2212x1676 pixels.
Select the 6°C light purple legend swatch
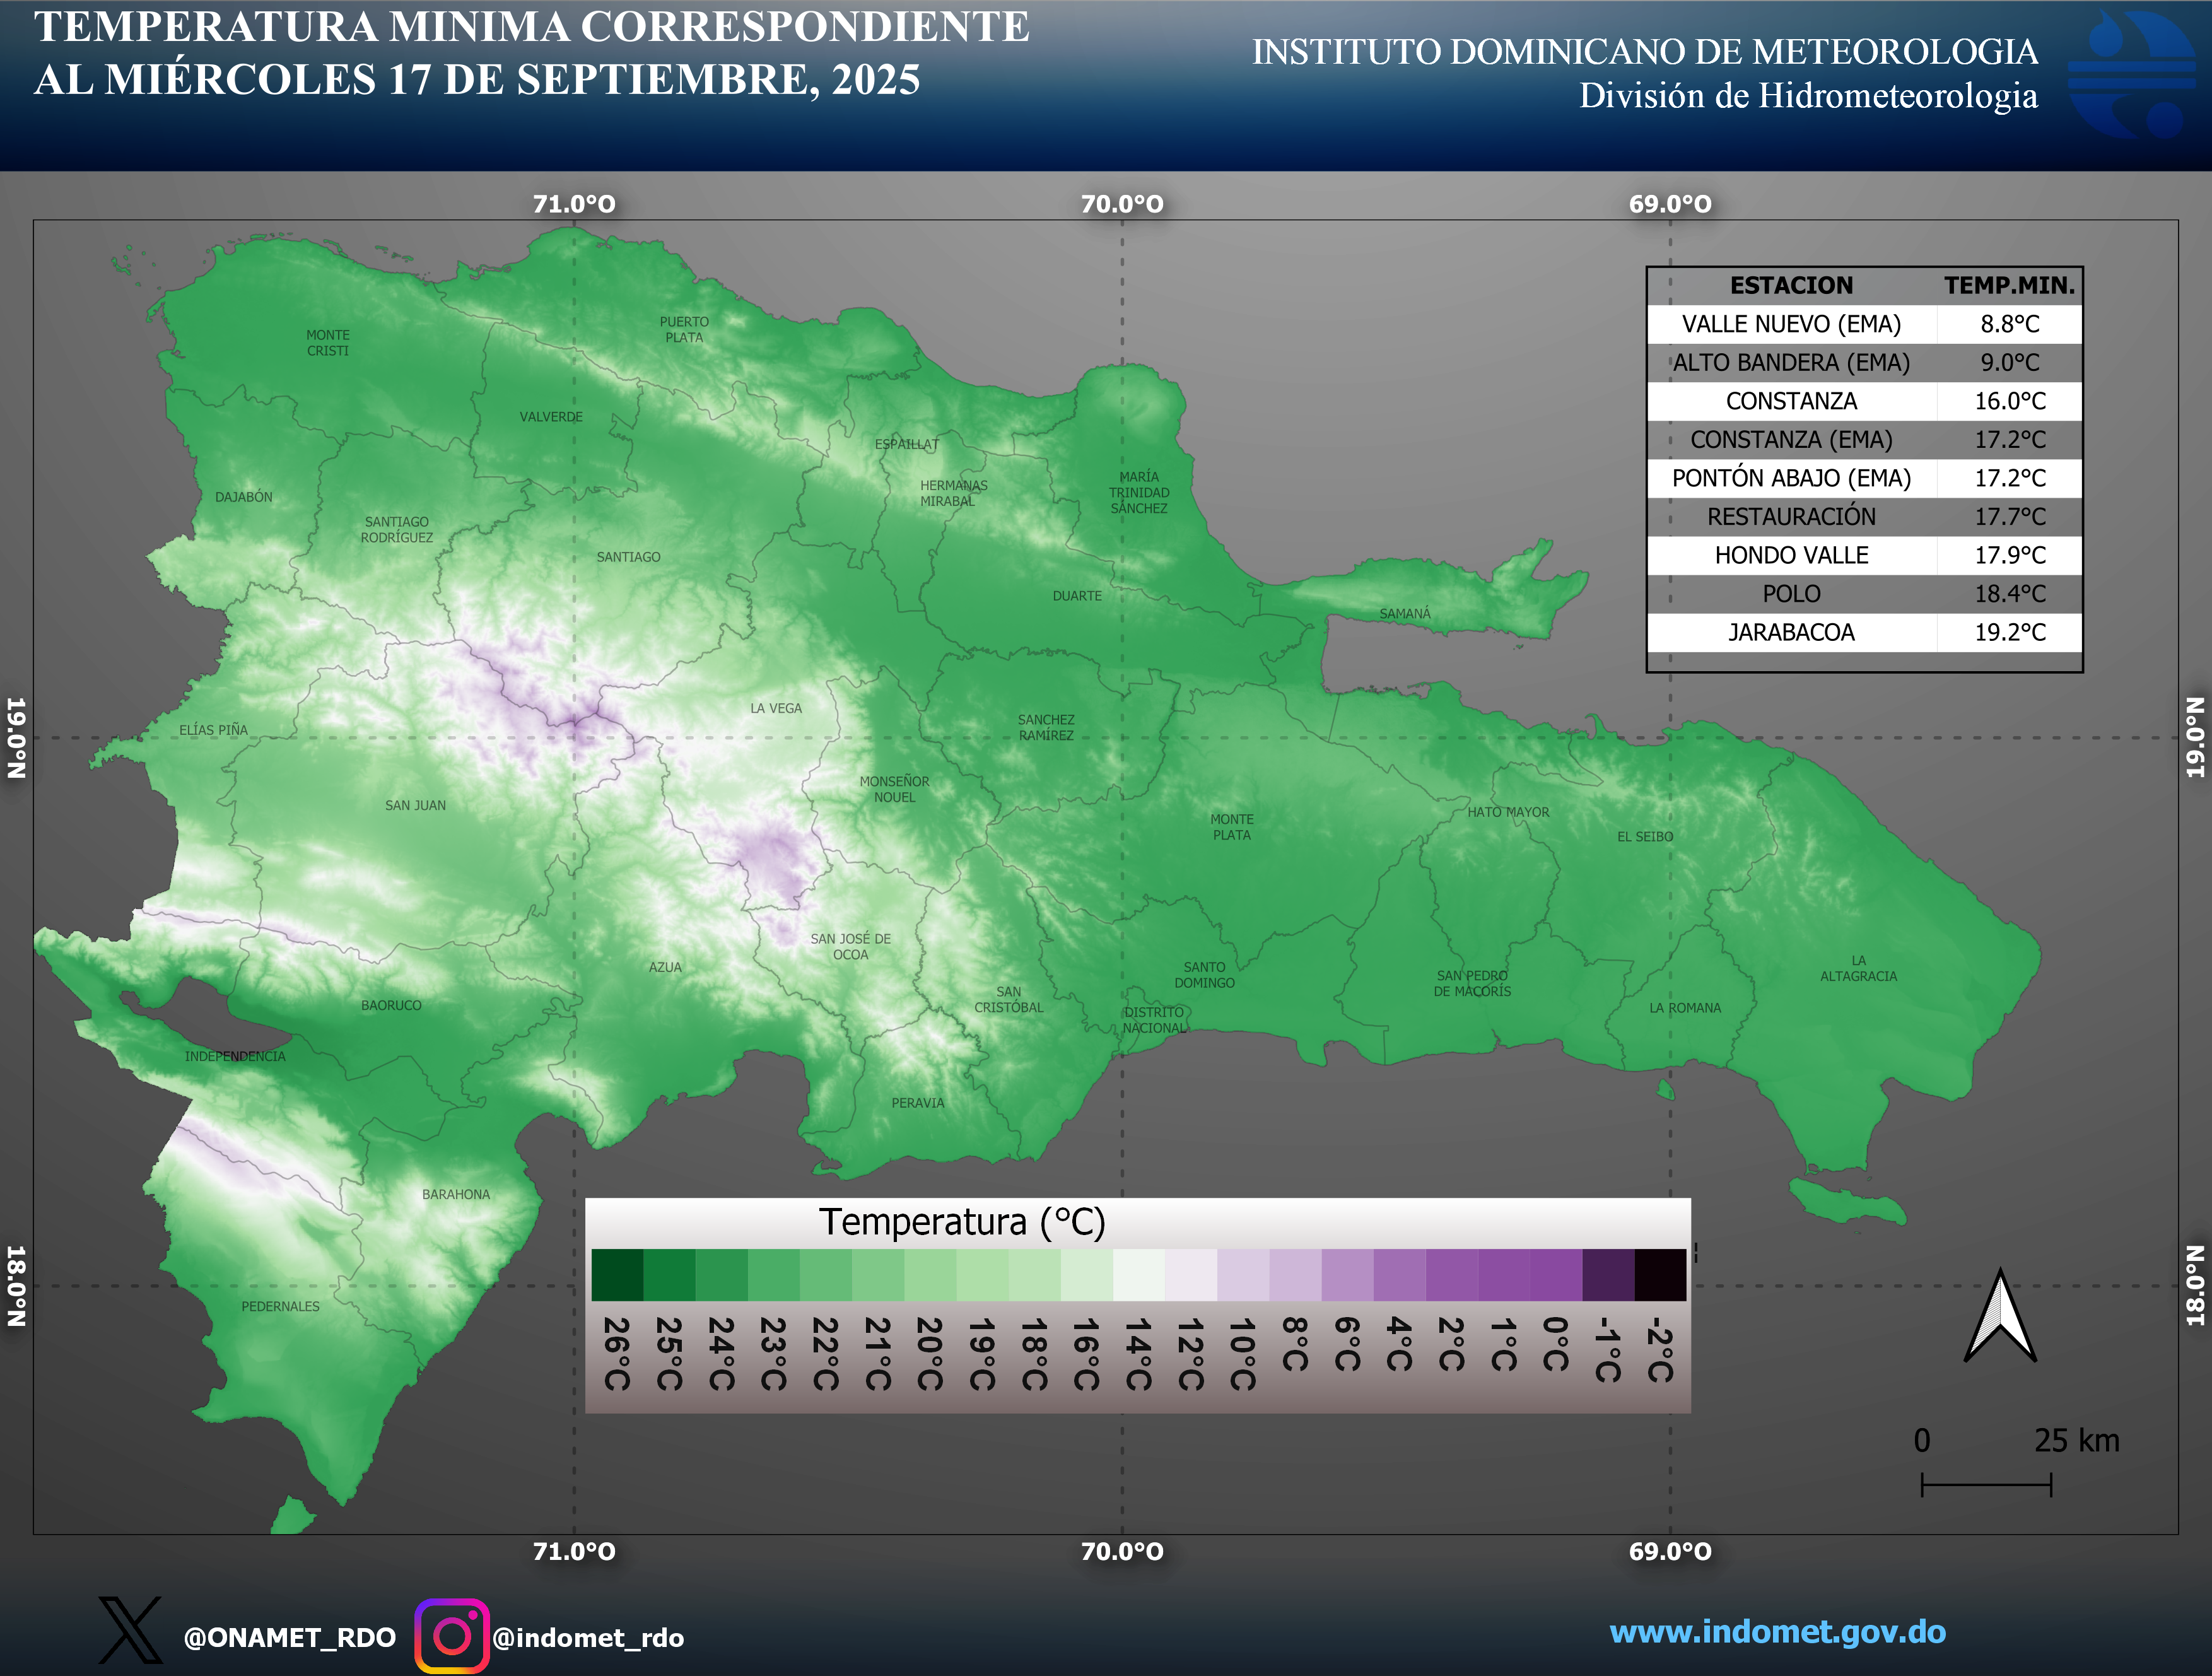[1347, 1275]
